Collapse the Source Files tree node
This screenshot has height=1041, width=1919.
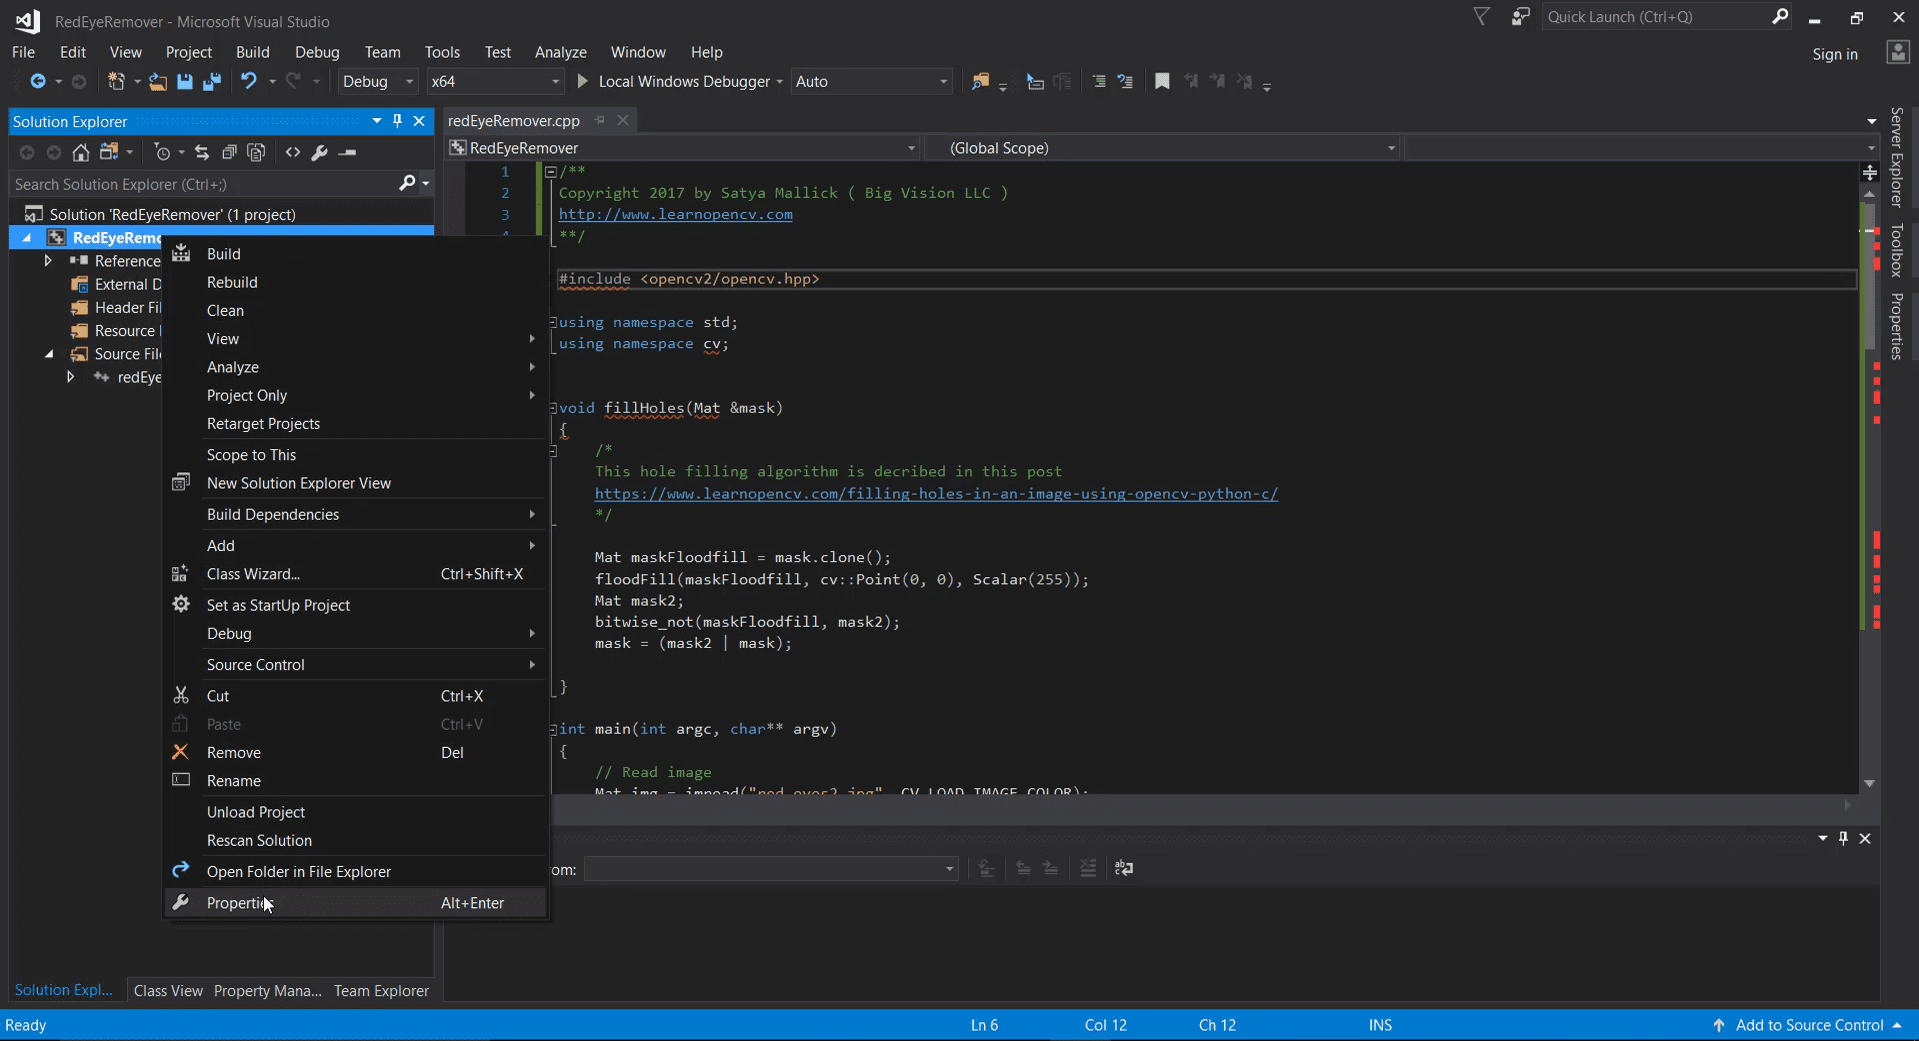click(49, 354)
